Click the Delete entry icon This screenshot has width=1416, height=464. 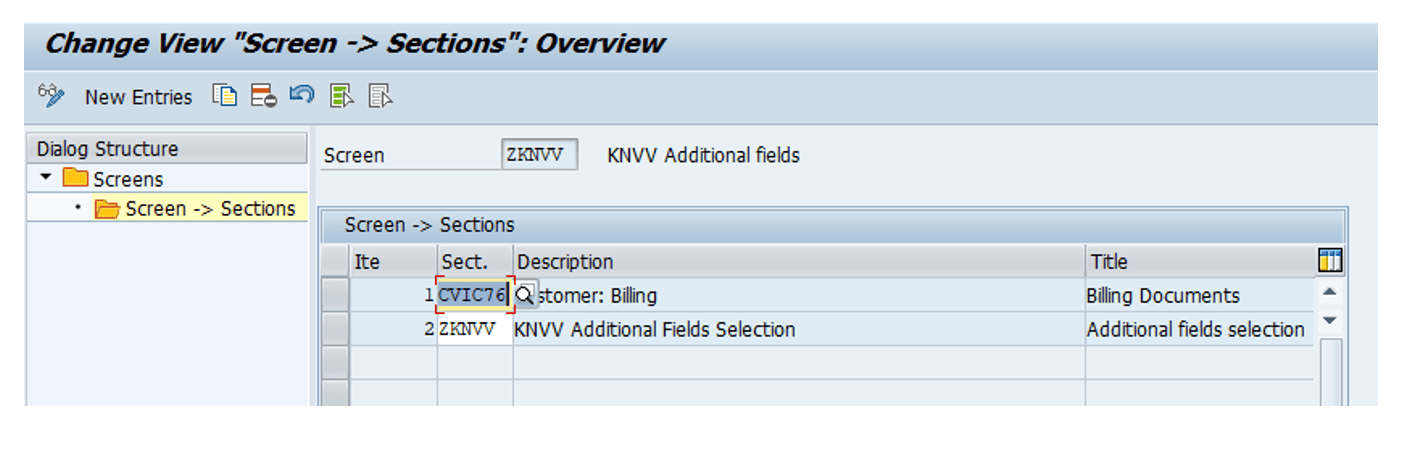263,96
